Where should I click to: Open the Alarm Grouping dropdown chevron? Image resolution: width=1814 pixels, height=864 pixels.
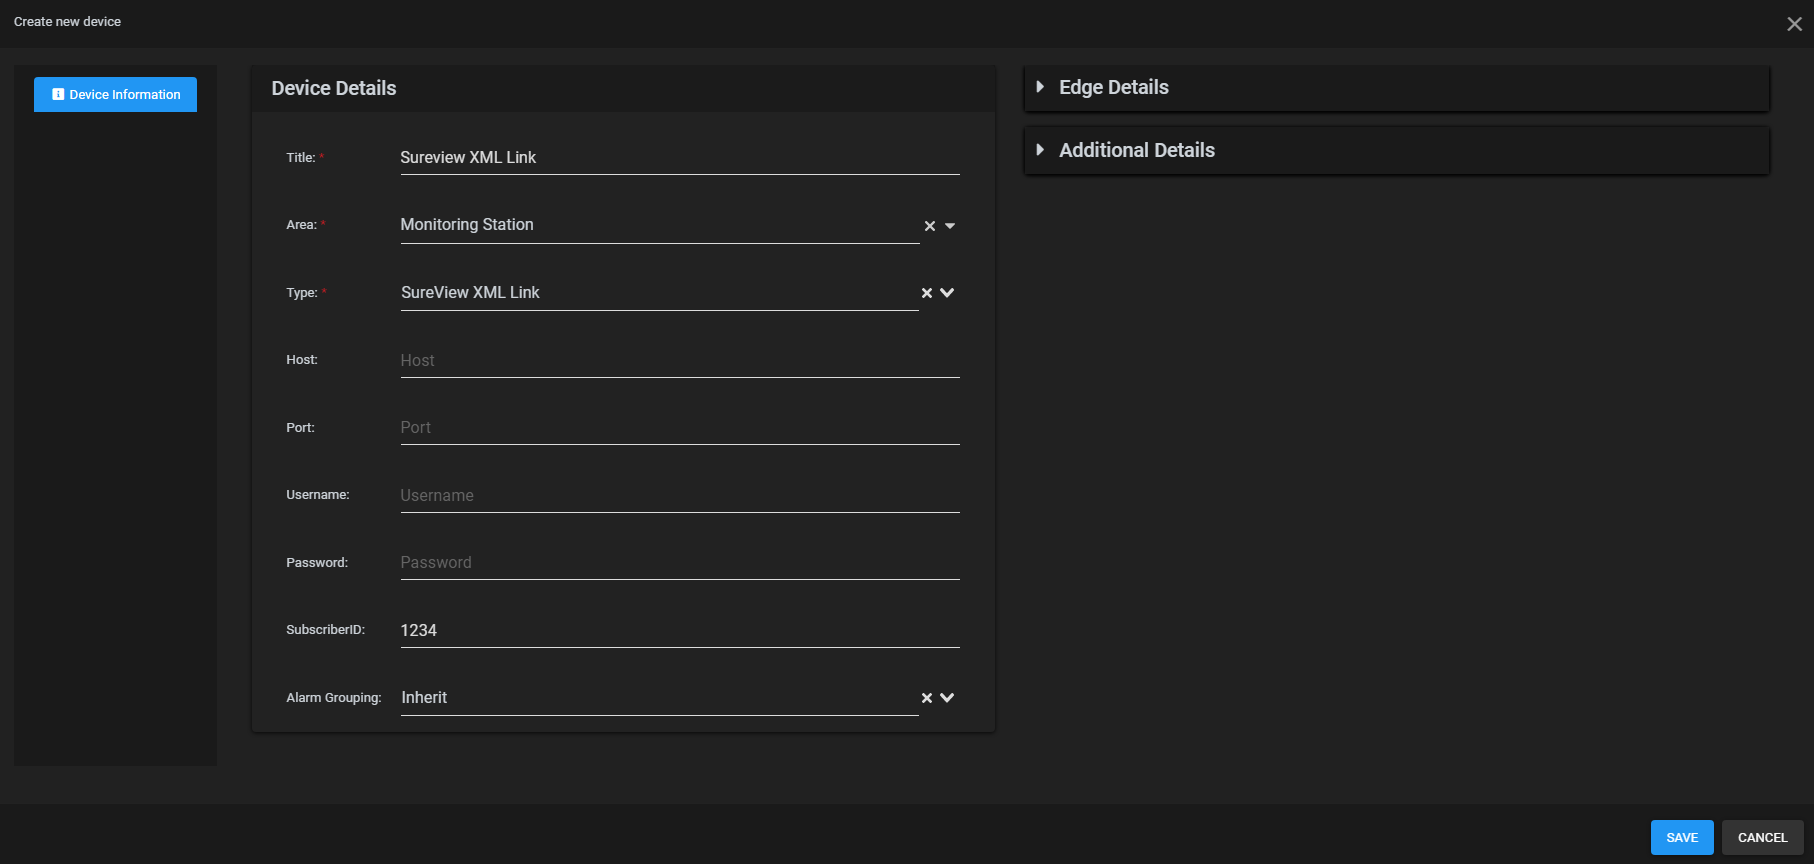[947, 698]
